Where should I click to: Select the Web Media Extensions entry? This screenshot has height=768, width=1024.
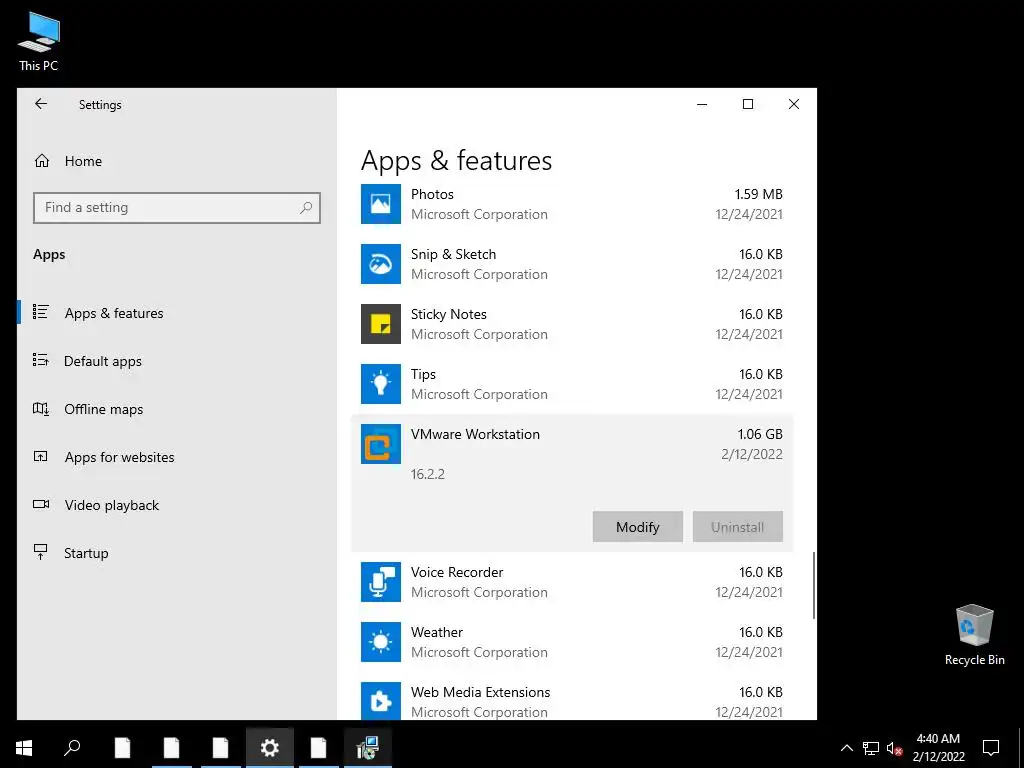coord(571,697)
